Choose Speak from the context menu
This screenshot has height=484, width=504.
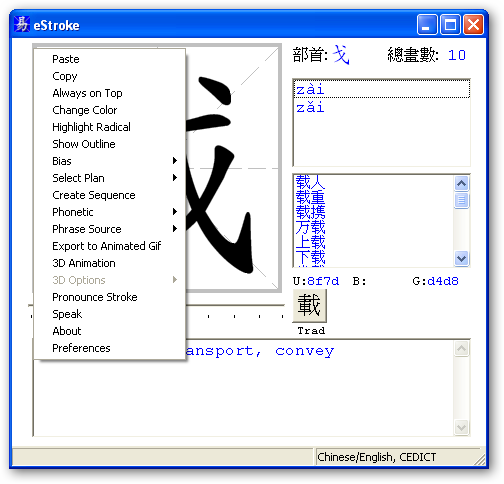(110, 314)
